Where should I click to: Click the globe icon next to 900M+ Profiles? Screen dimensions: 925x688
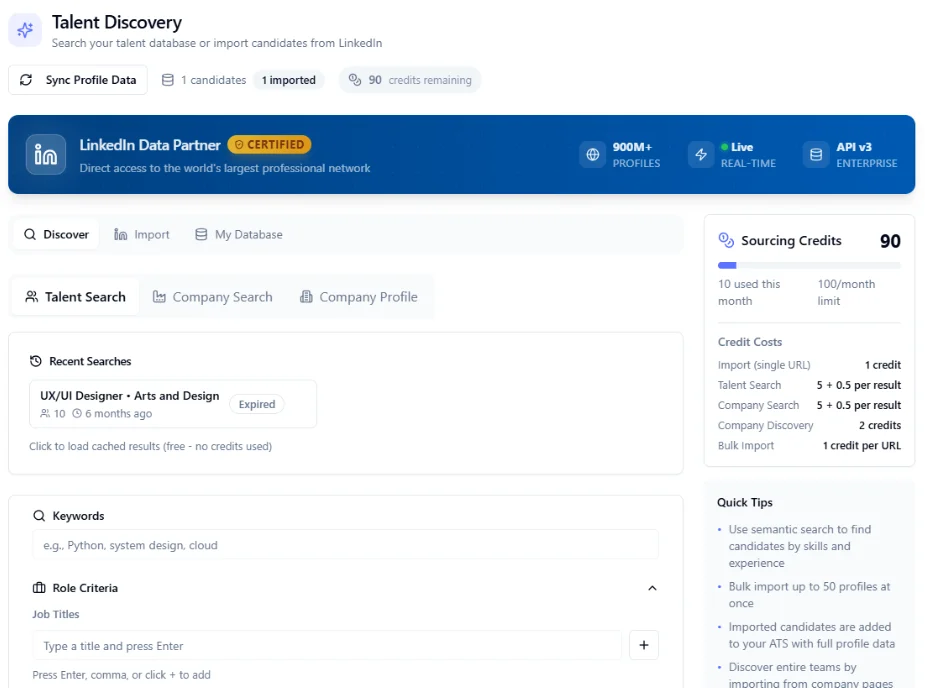593,155
